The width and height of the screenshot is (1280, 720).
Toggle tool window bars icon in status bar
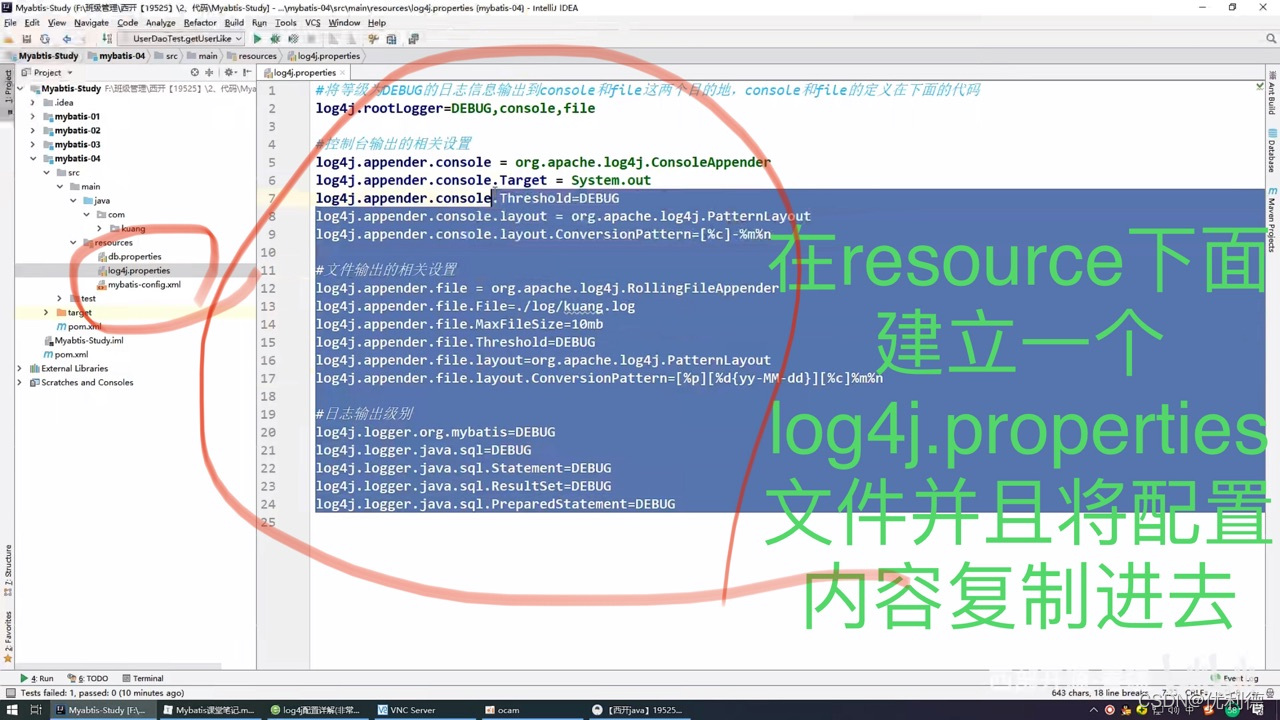click(9, 693)
